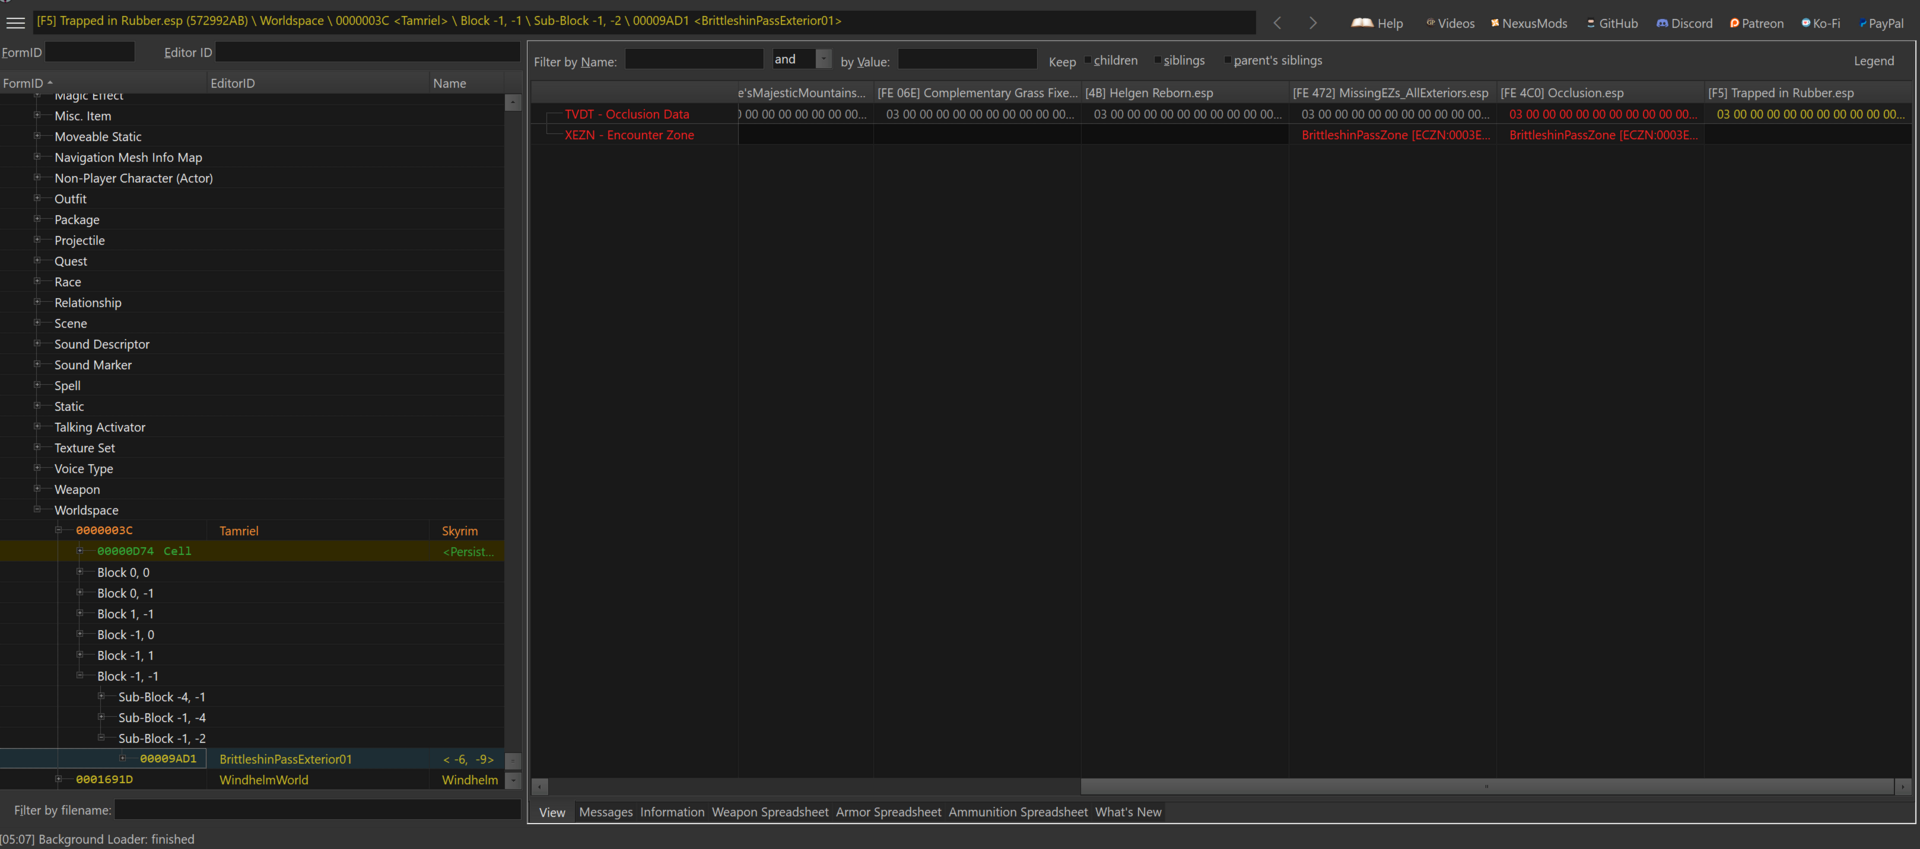The width and height of the screenshot is (1920, 849).
Task: Click the record view's scroll-left arrow
Action: 541,787
